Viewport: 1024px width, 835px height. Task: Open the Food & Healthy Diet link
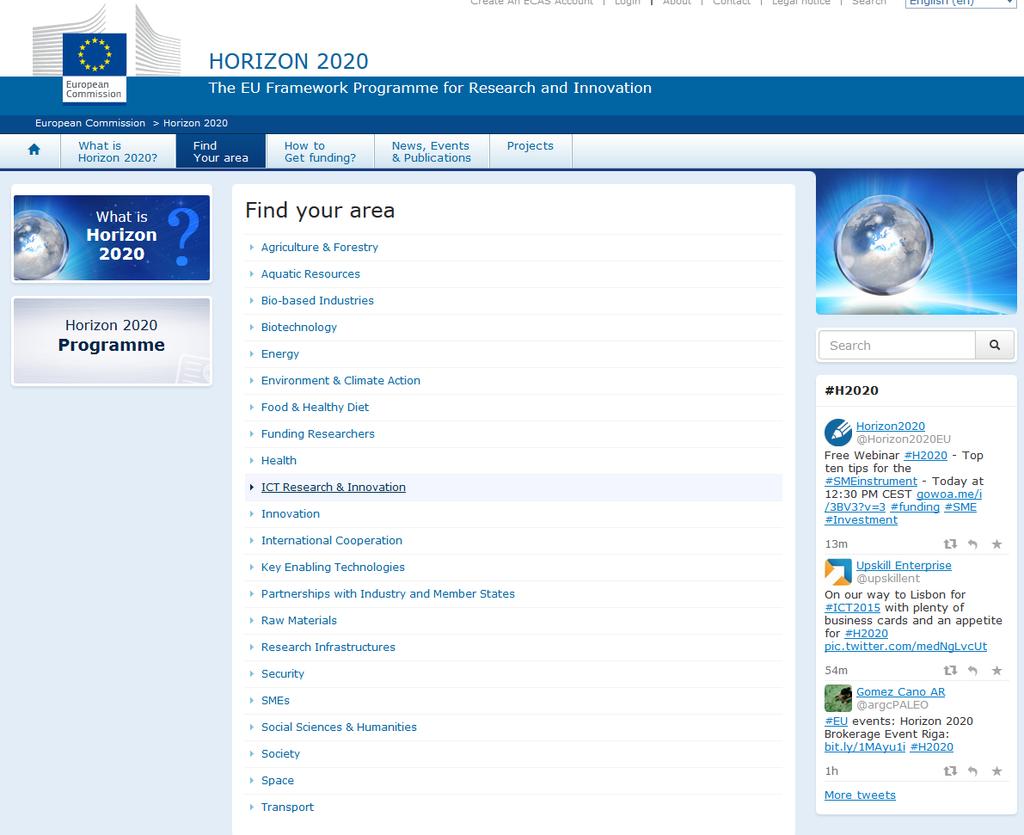click(315, 407)
